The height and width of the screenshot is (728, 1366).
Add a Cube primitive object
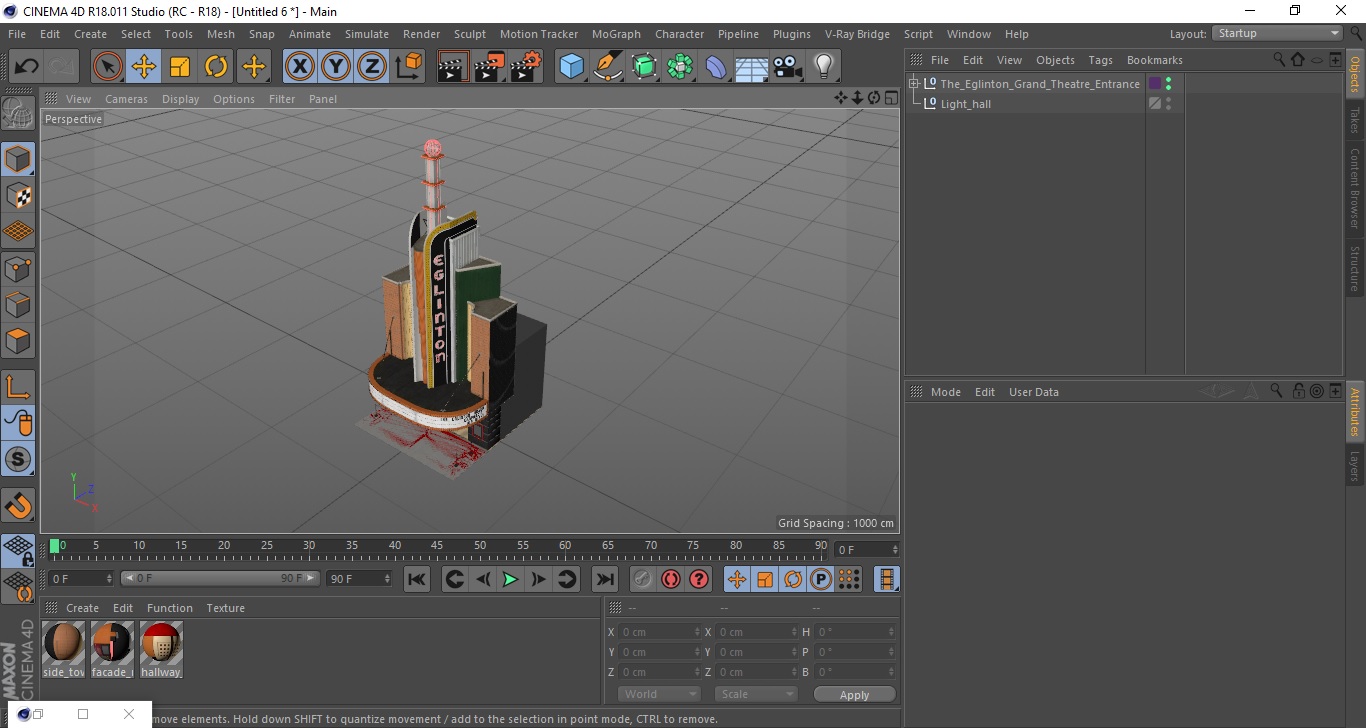click(x=572, y=67)
